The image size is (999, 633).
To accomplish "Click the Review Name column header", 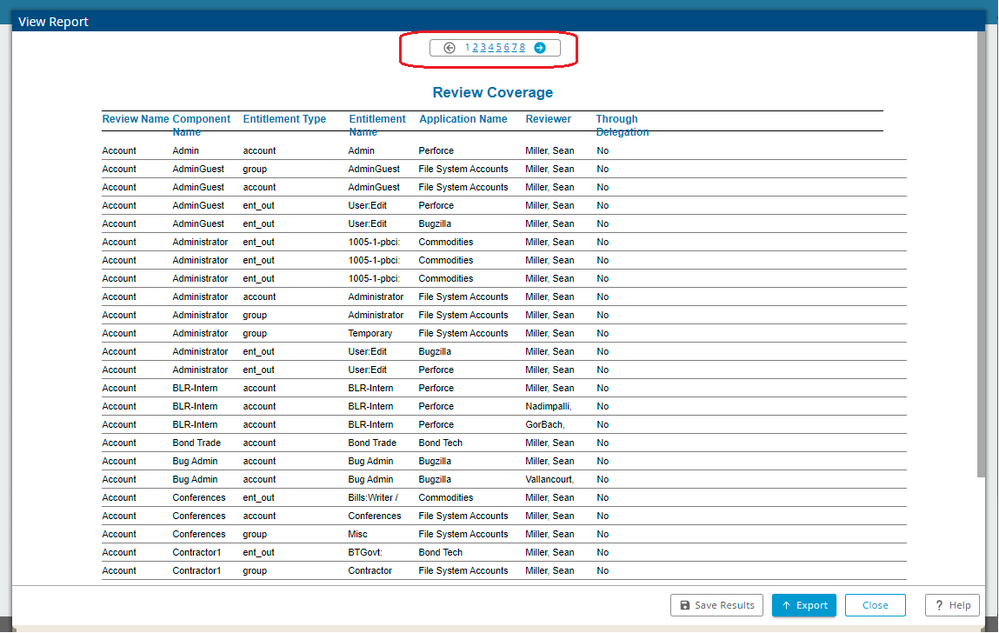I will 135,119.
